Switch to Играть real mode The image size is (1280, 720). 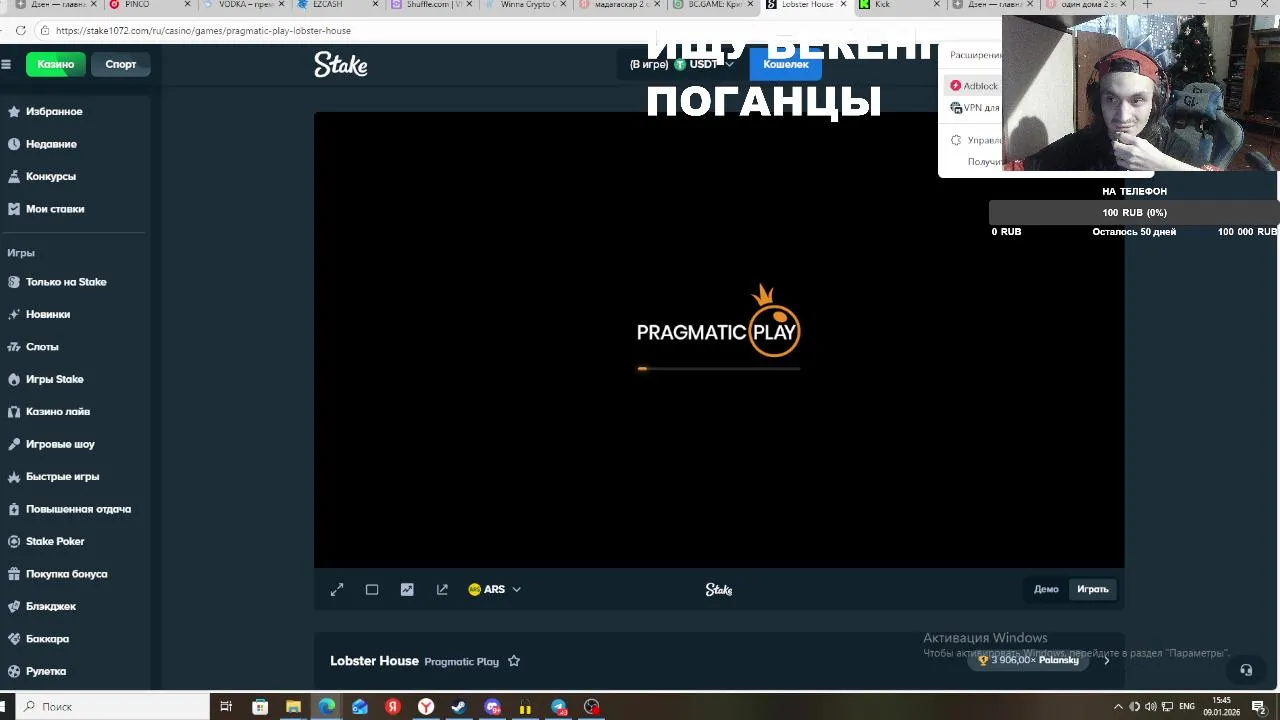click(1092, 589)
